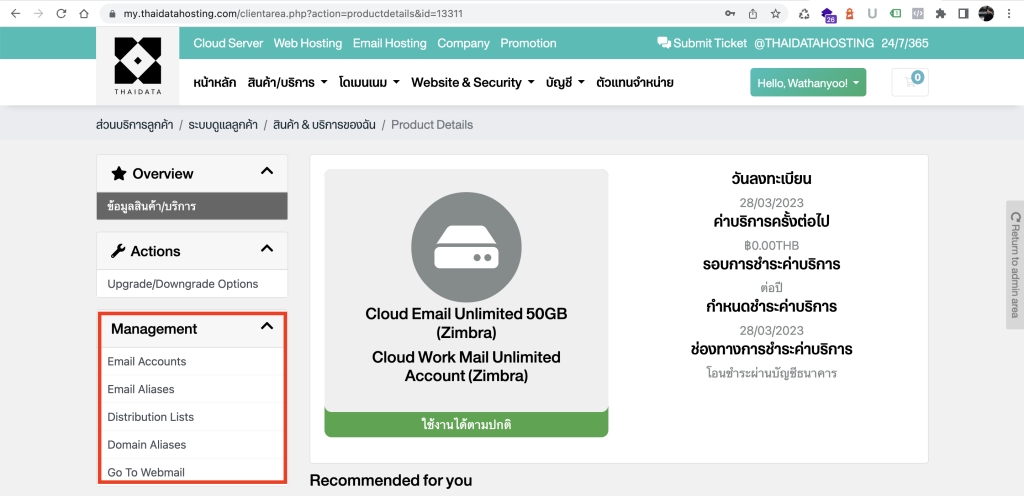Open the browser extensions puzzle icon

940,14
